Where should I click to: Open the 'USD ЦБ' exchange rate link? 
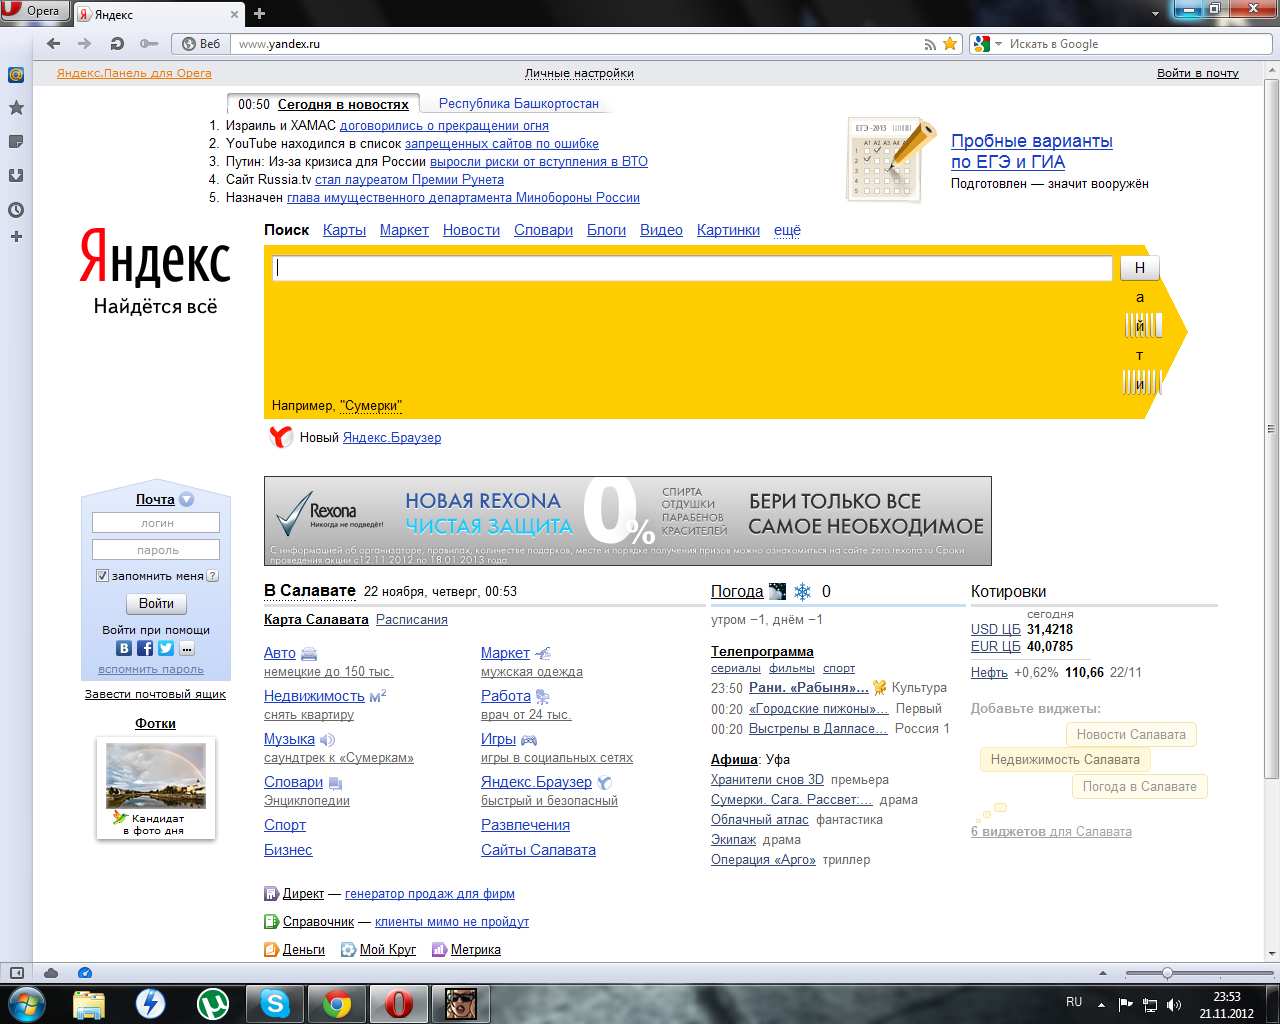pyautogui.click(x=995, y=629)
